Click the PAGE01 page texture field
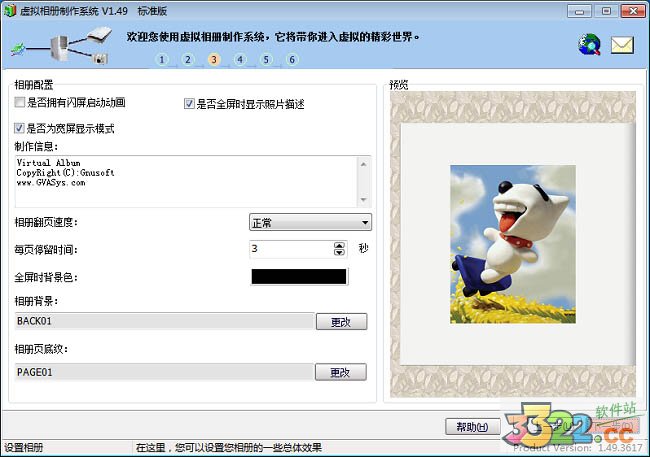Viewport: 650px width, 457px height. pyautogui.click(x=164, y=372)
